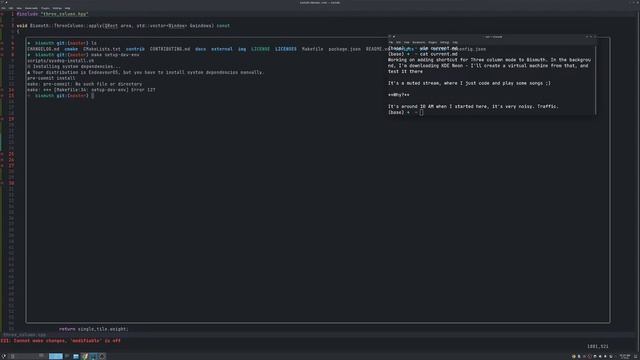Click the 'external' directory name in ls output
Image resolution: width=640 pixels, height=360 pixels.
[x=222, y=49]
